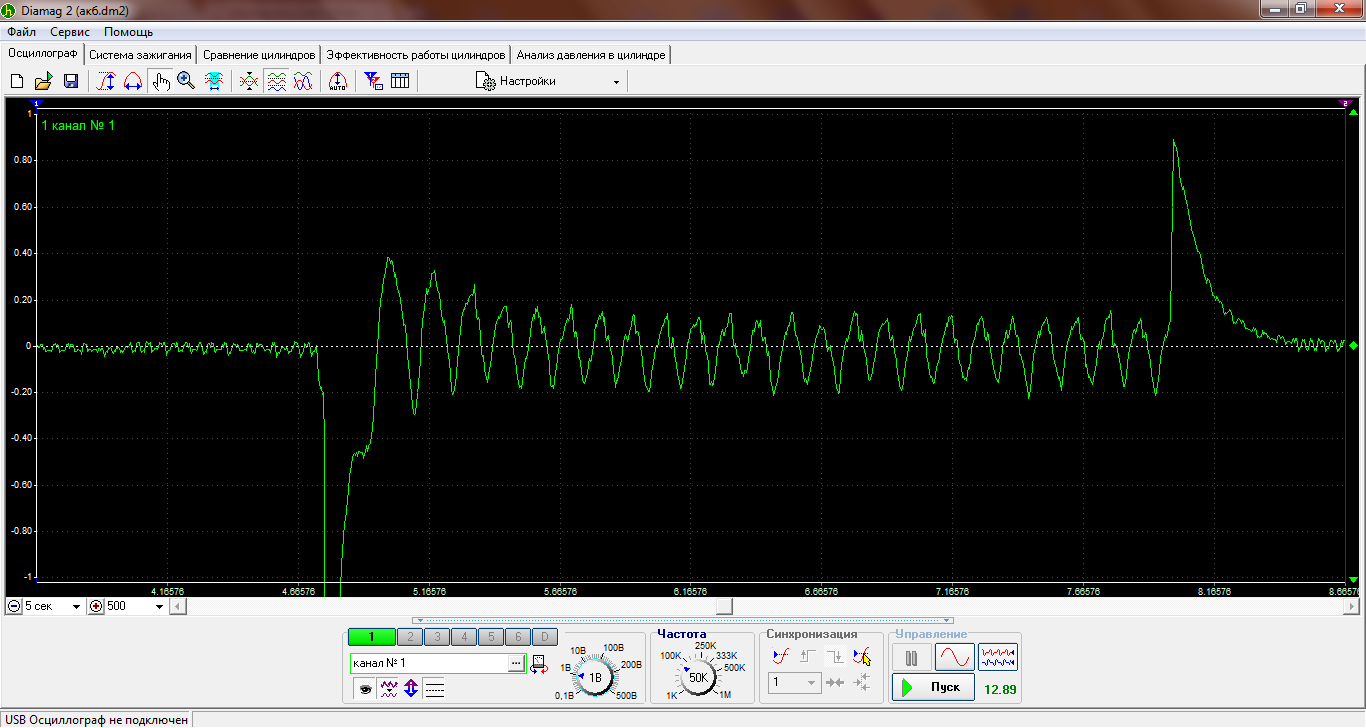Click the AUTO scale toolbar icon
Image resolution: width=1366 pixels, height=728 pixels.
[x=338, y=81]
